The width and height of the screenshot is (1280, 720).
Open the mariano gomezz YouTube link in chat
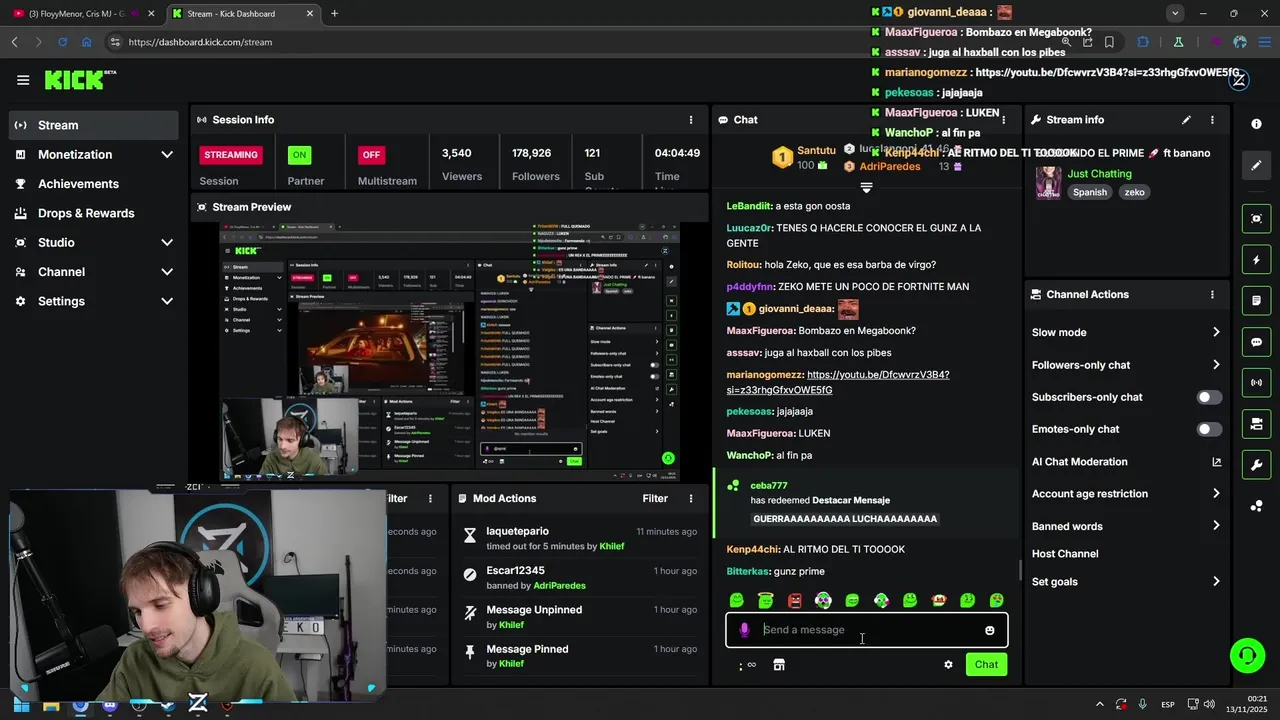(x=838, y=382)
